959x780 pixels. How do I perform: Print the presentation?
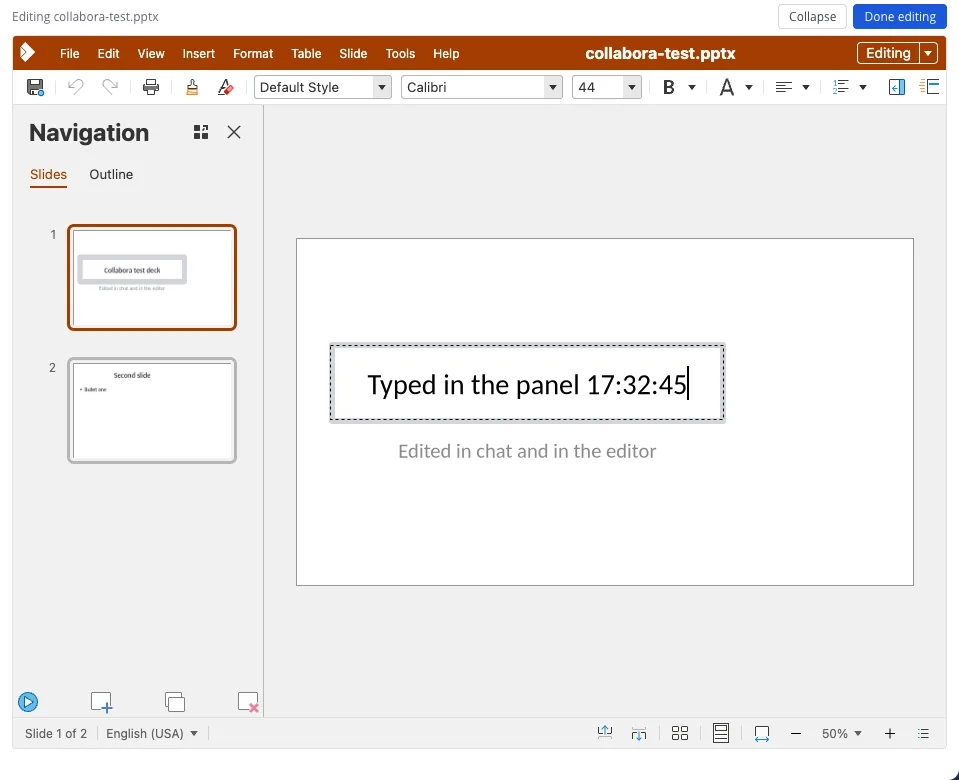[x=151, y=87]
